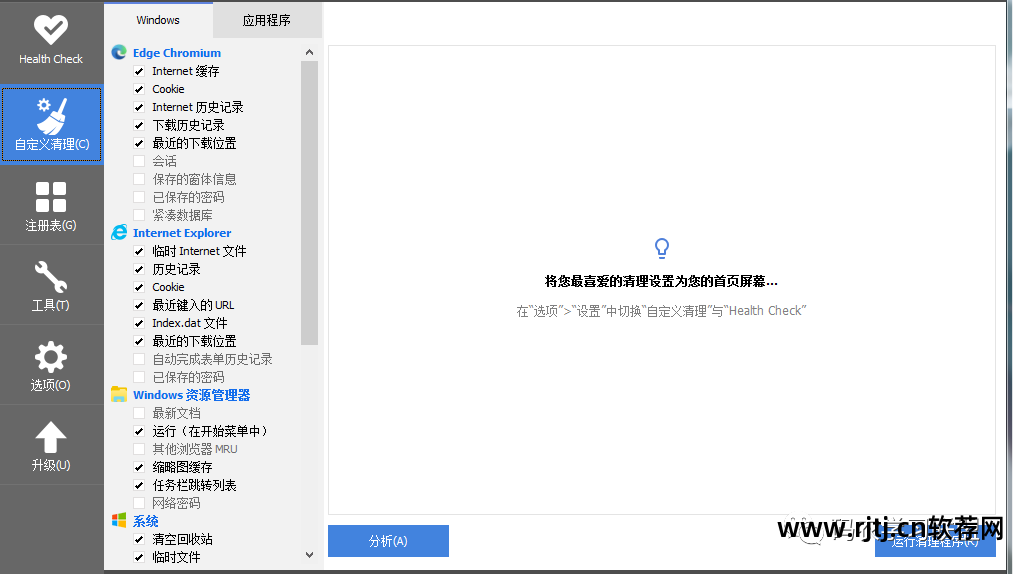Click the lightbulb tip icon
This screenshot has height=574, width=1013.
[x=662, y=248]
